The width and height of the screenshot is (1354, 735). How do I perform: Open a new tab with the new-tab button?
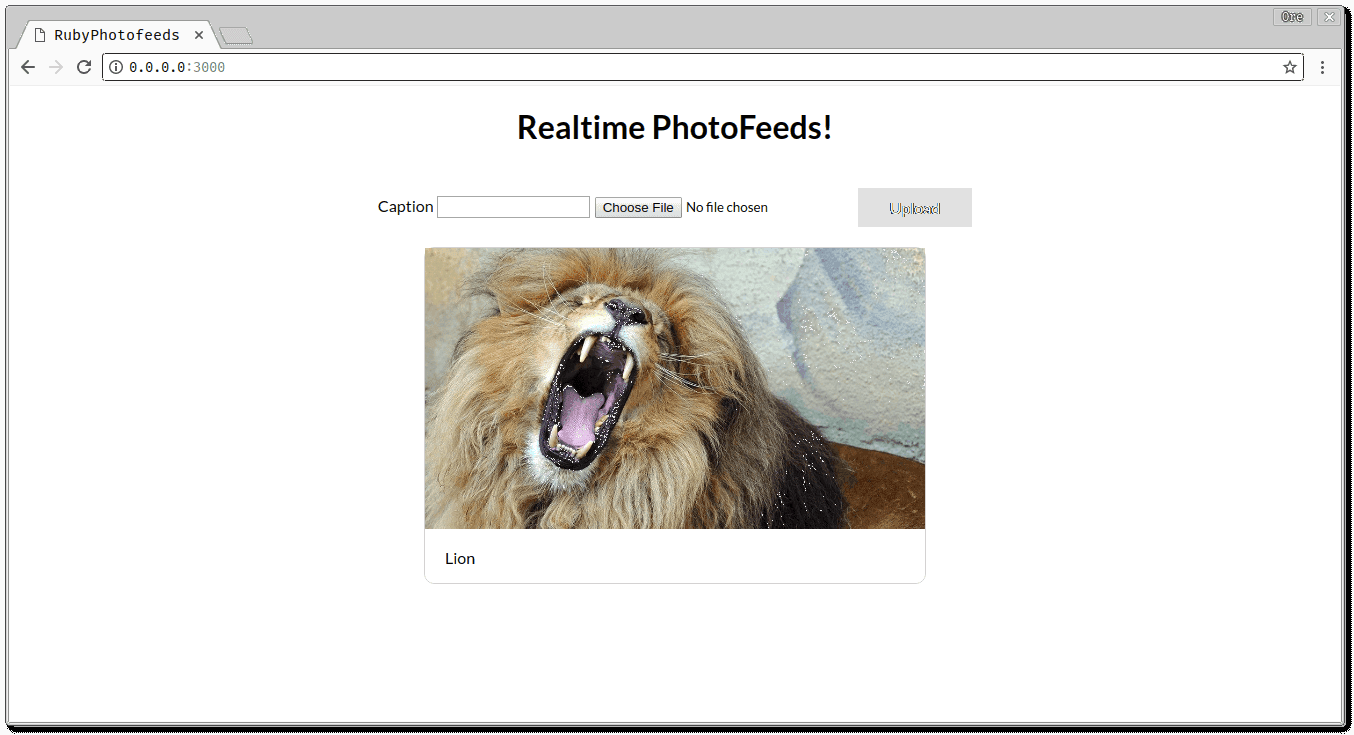236,36
